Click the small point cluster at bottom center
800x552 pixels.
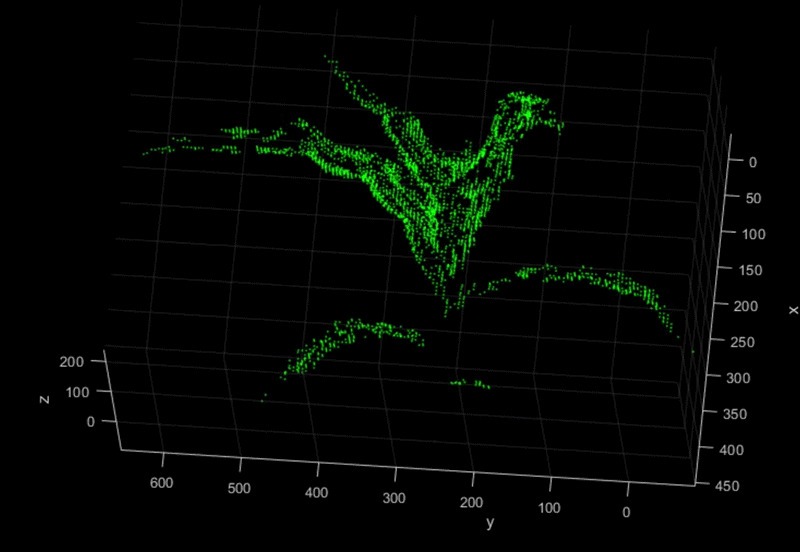click(470, 383)
